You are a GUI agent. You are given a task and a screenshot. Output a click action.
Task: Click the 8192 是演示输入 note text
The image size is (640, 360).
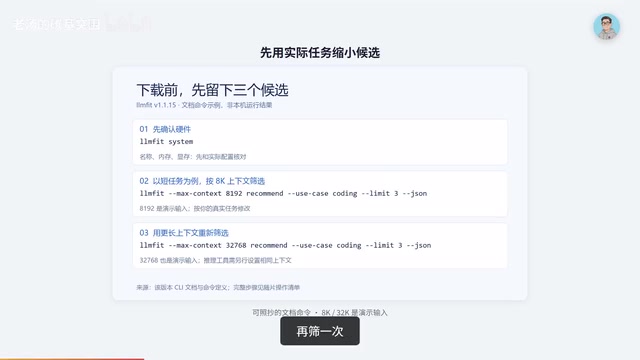point(195,209)
